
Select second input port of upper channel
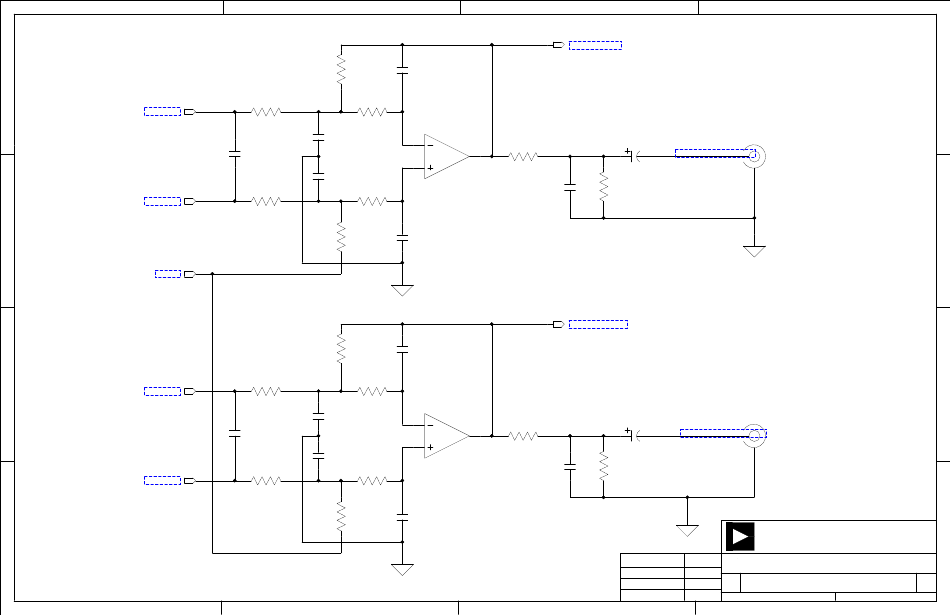pos(190,201)
